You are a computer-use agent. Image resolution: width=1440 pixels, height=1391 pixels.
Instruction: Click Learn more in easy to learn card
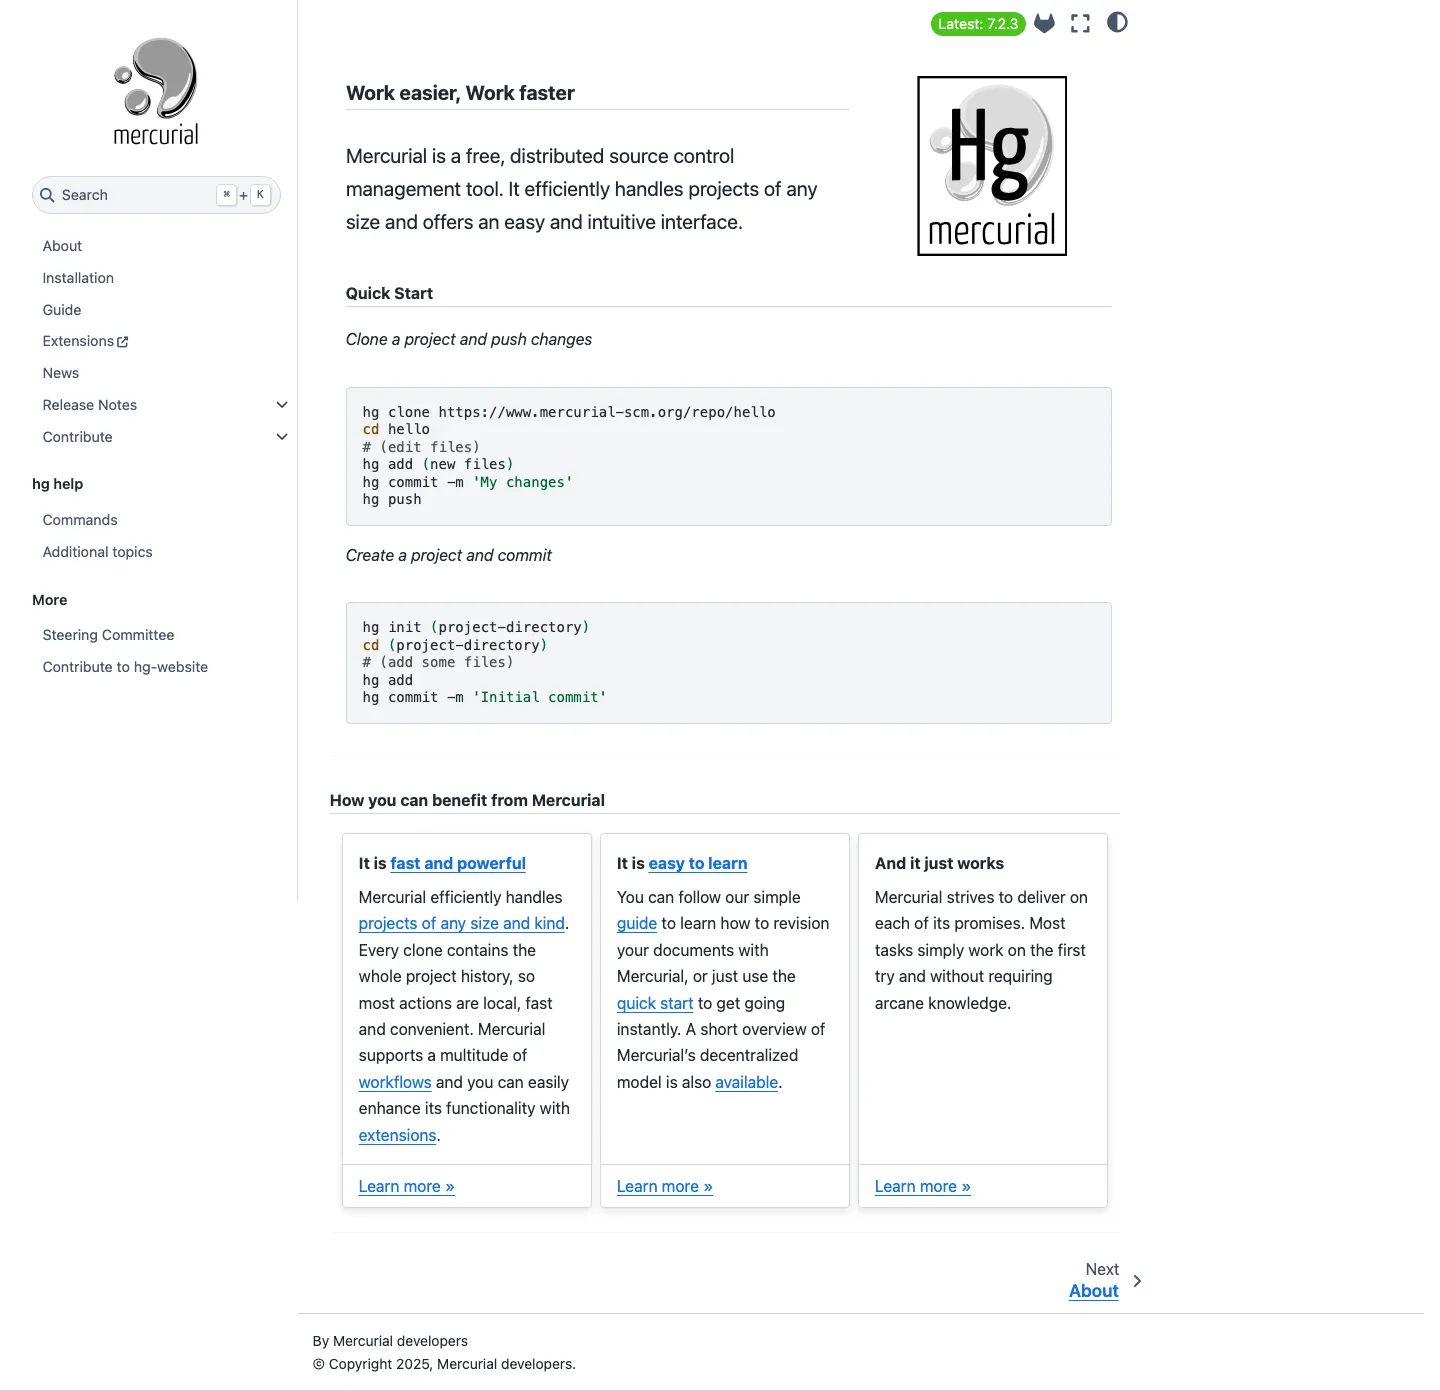point(665,1186)
